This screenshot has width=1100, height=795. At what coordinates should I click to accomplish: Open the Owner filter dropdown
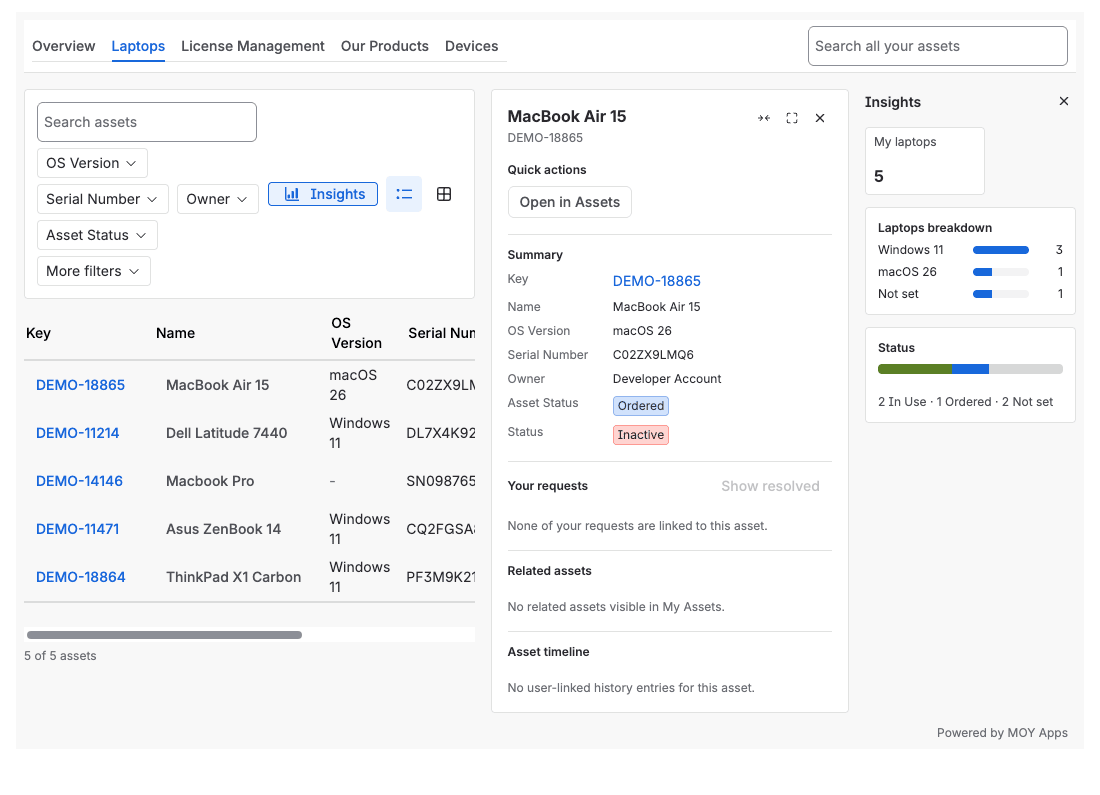(217, 199)
